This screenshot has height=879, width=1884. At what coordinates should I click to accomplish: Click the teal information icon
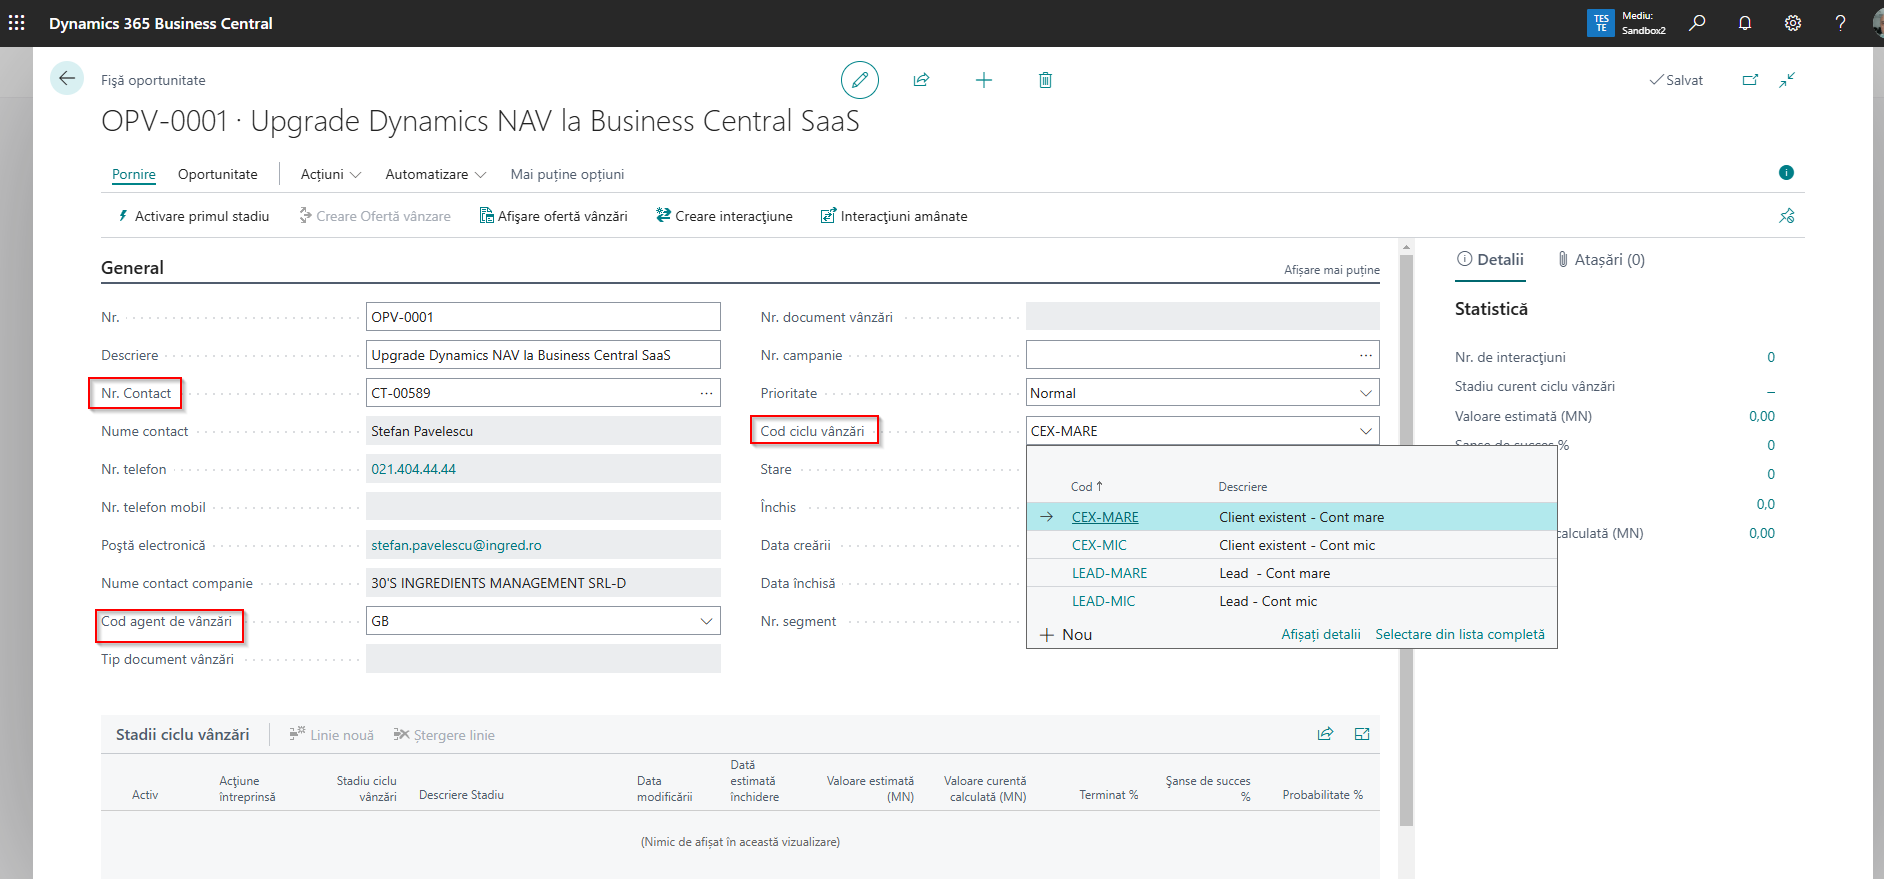coord(1786,173)
